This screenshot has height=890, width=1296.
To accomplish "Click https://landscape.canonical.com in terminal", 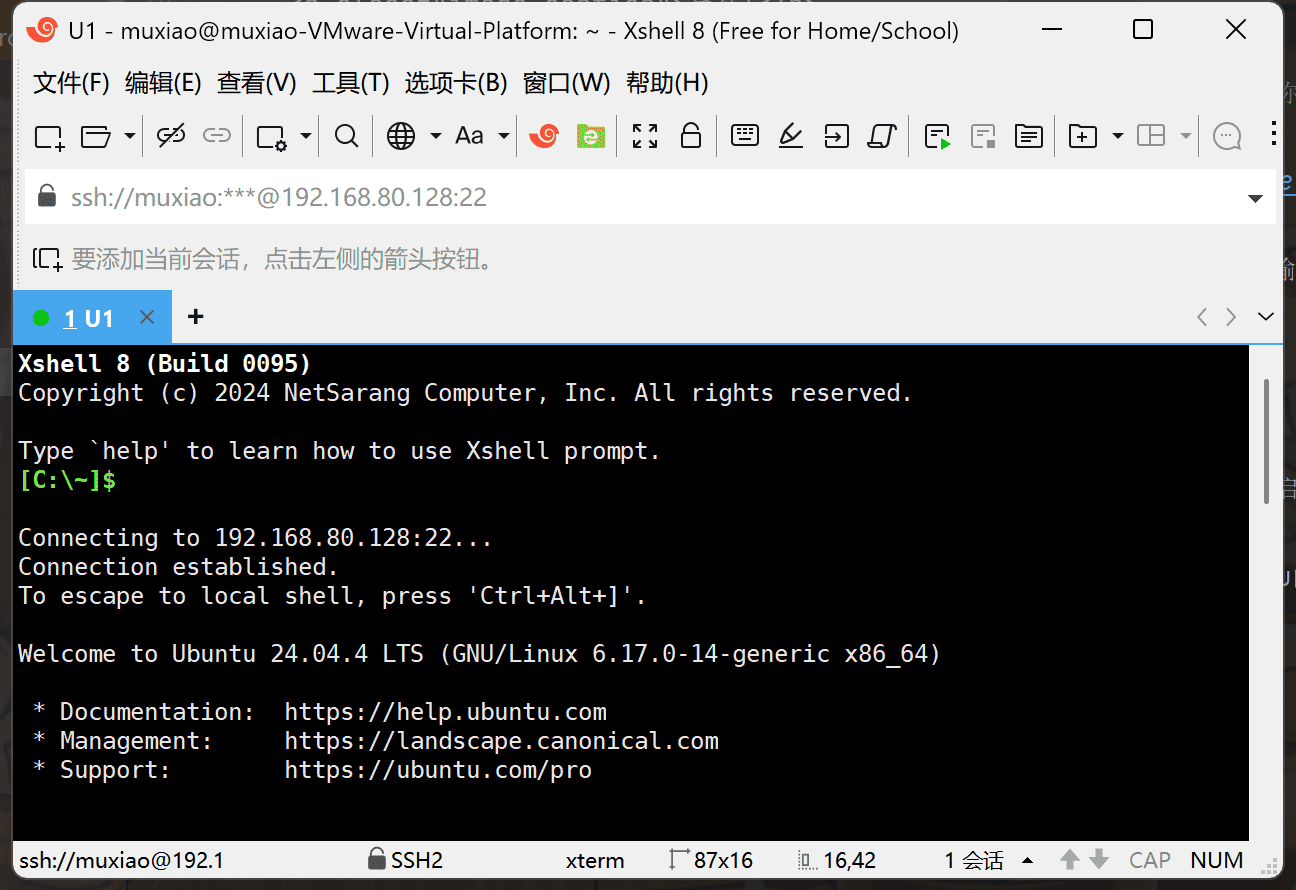I will 501,741.
